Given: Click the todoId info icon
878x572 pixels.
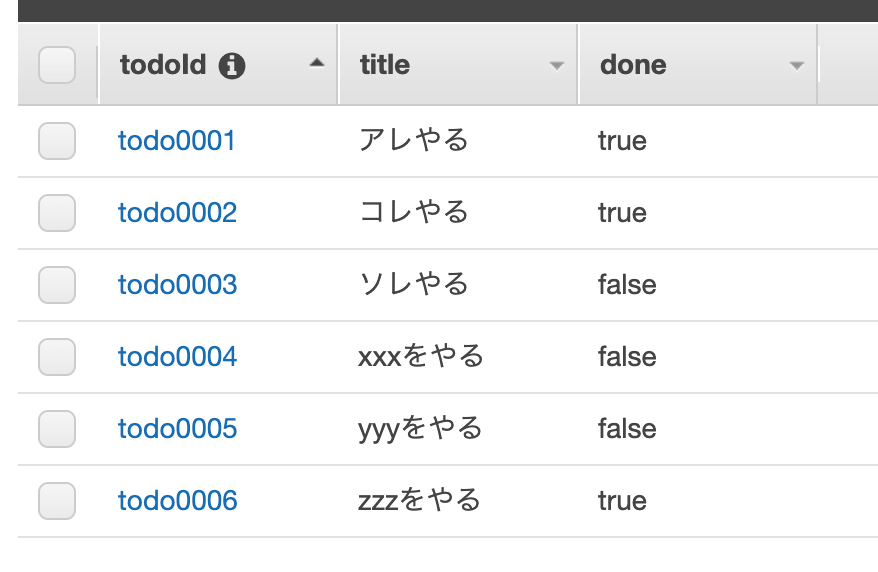Looking at the screenshot, I should [232, 65].
